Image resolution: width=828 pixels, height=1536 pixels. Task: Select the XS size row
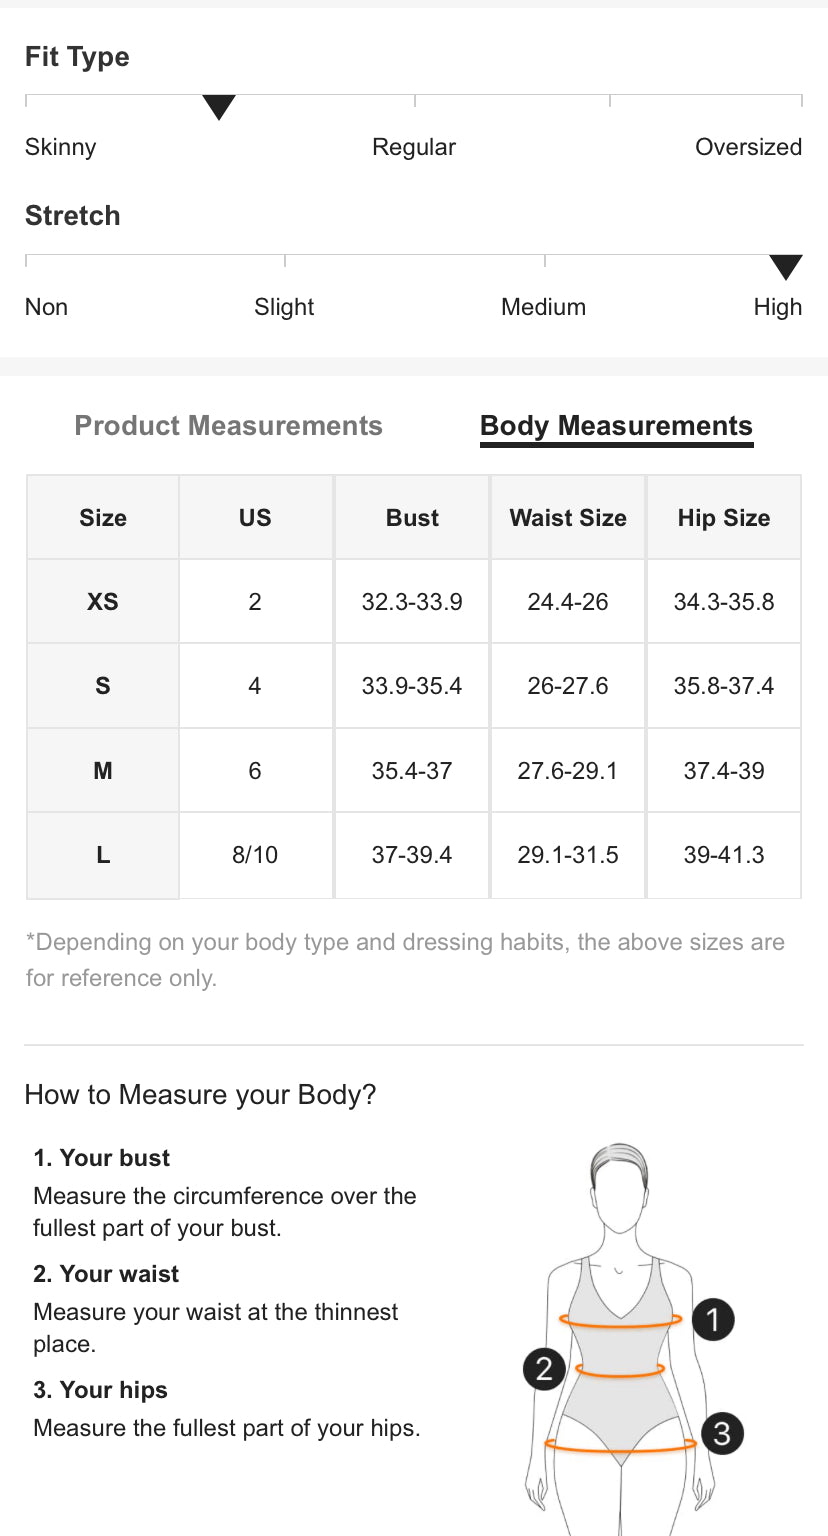[103, 602]
